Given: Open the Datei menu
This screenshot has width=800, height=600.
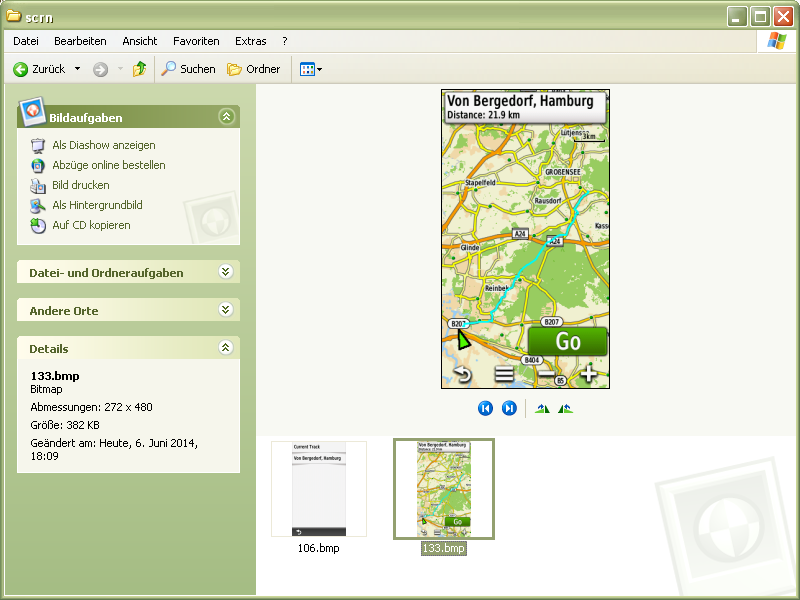Looking at the screenshot, I should pos(26,41).
